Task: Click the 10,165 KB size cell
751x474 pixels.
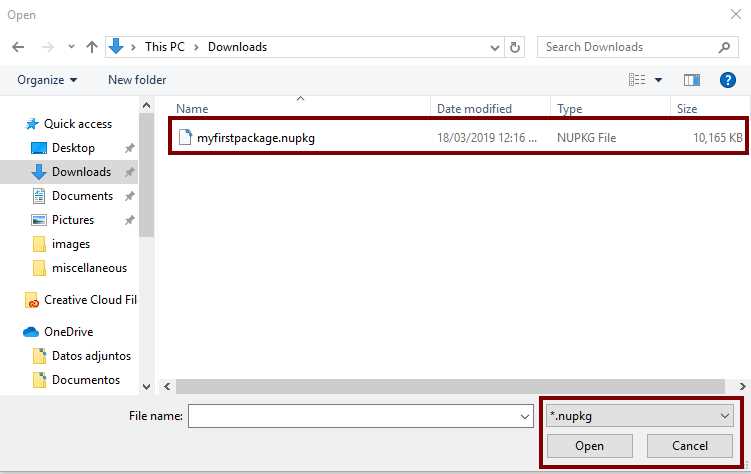Action: (x=717, y=138)
